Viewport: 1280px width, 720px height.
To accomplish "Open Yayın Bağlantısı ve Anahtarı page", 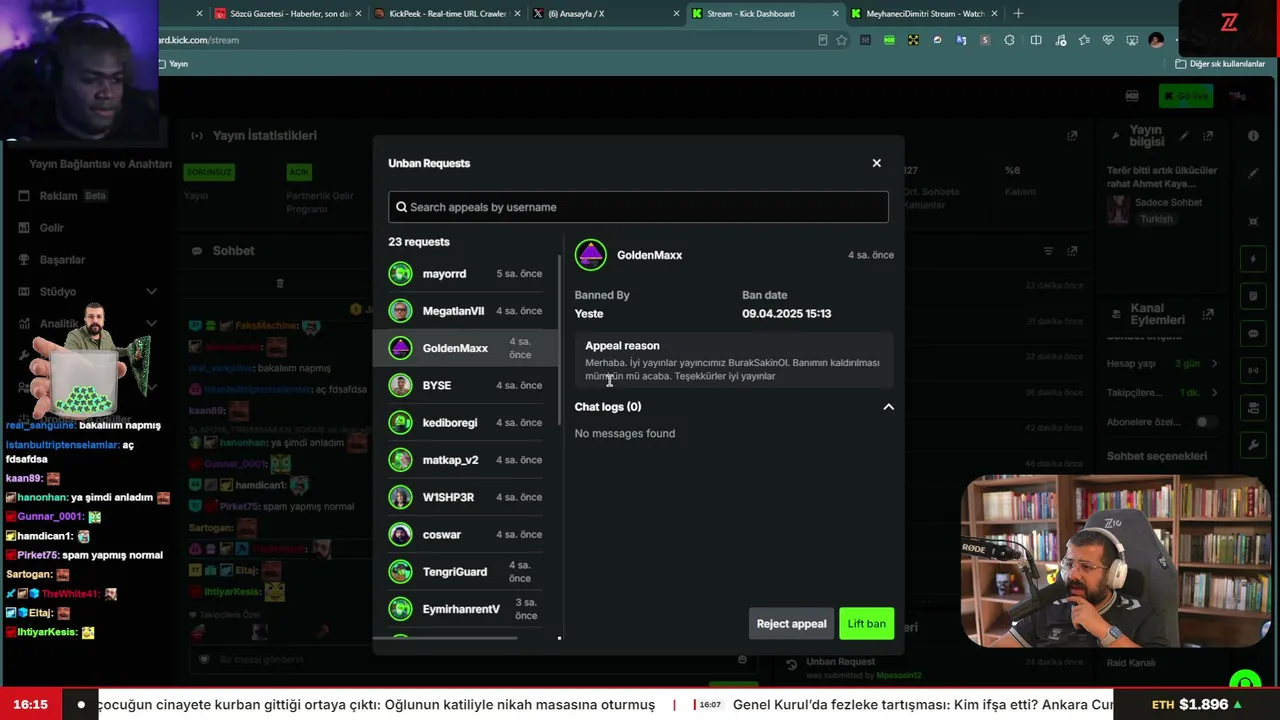I will 100,164.
